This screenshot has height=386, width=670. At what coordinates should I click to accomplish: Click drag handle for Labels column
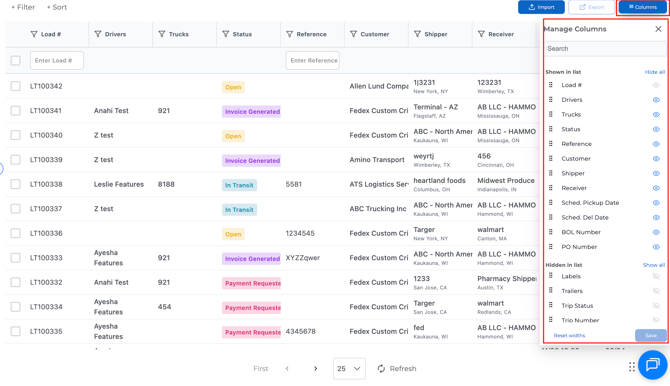coord(551,276)
